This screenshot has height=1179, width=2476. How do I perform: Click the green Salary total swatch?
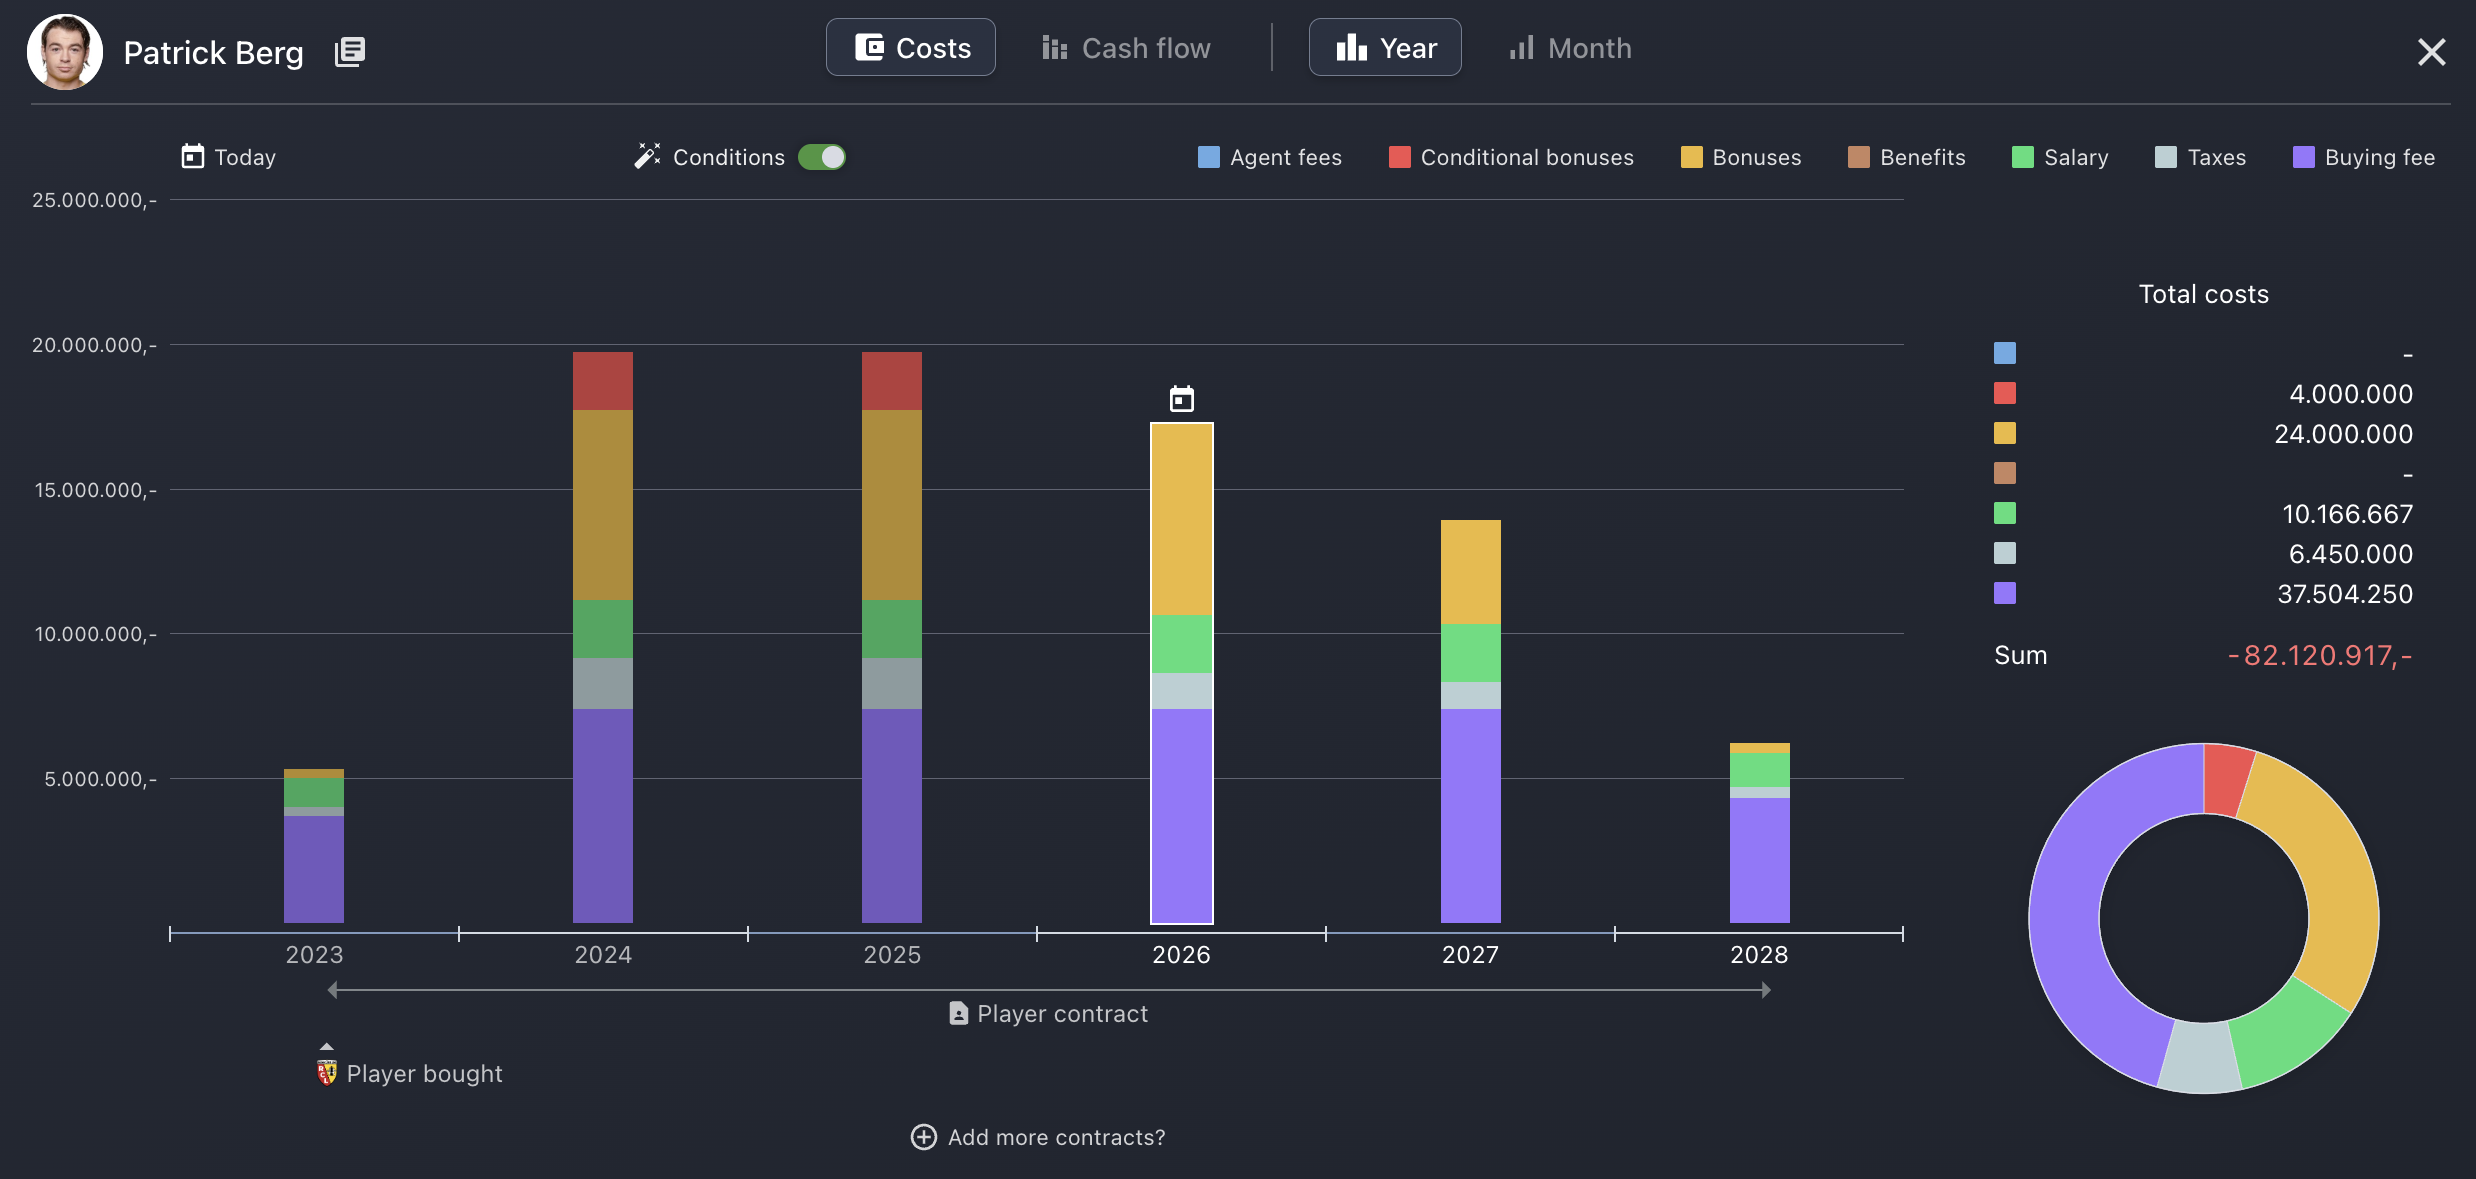pos(2005,513)
